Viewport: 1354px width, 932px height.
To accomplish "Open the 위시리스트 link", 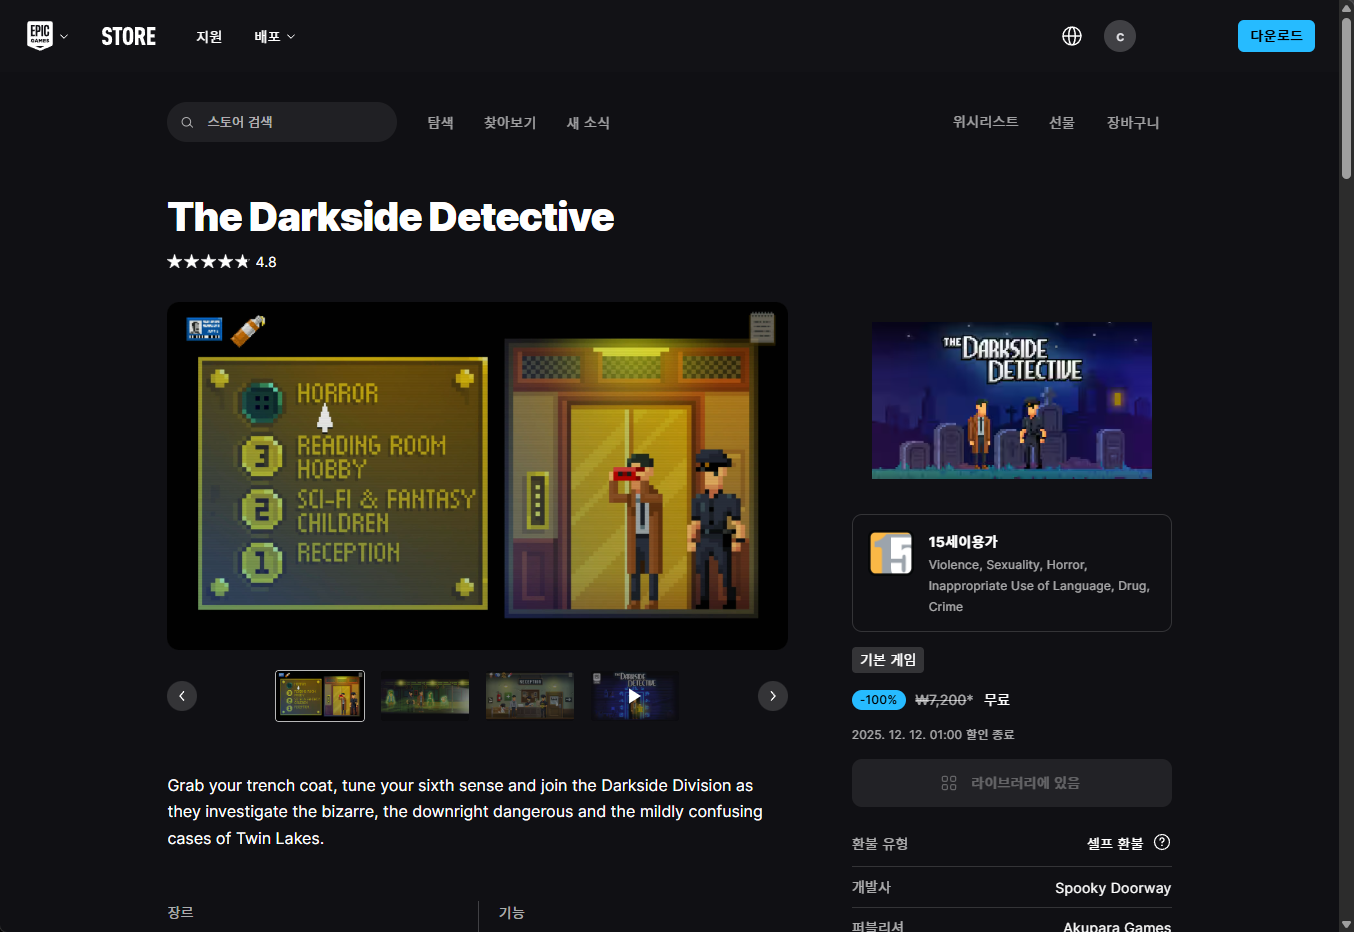I will pyautogui.click(x=985, y=122).
